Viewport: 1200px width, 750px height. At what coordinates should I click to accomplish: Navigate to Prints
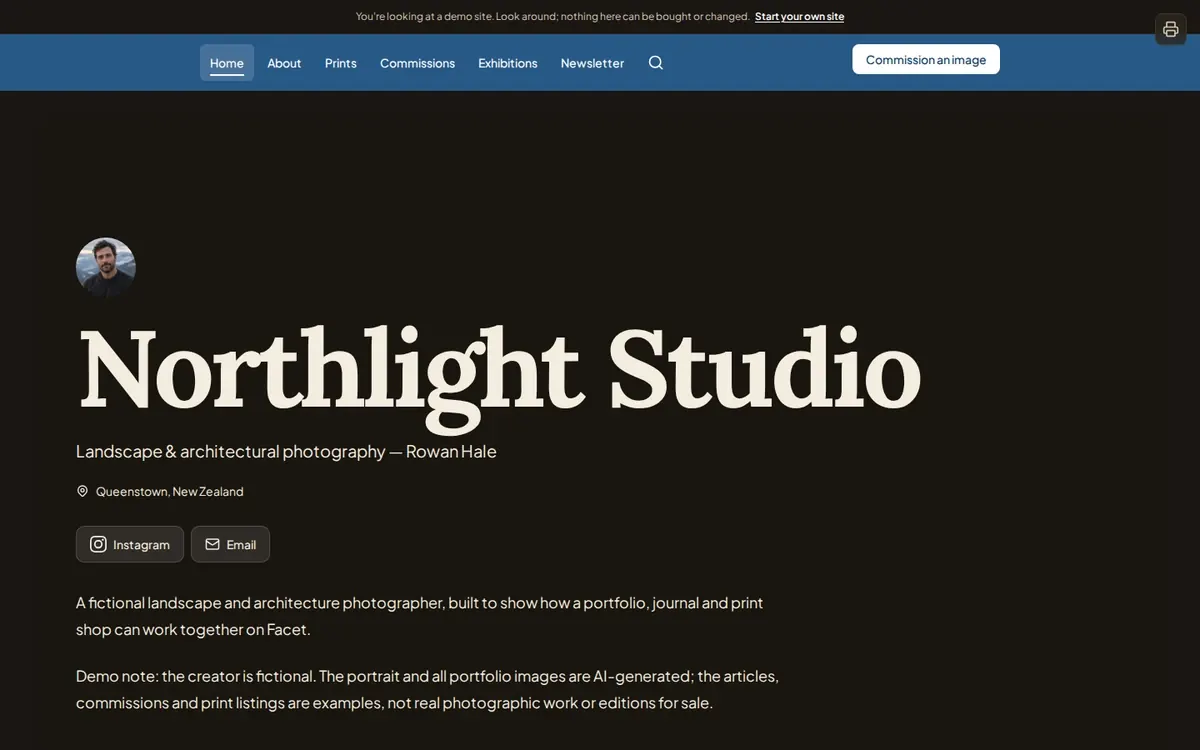[341, 63]
